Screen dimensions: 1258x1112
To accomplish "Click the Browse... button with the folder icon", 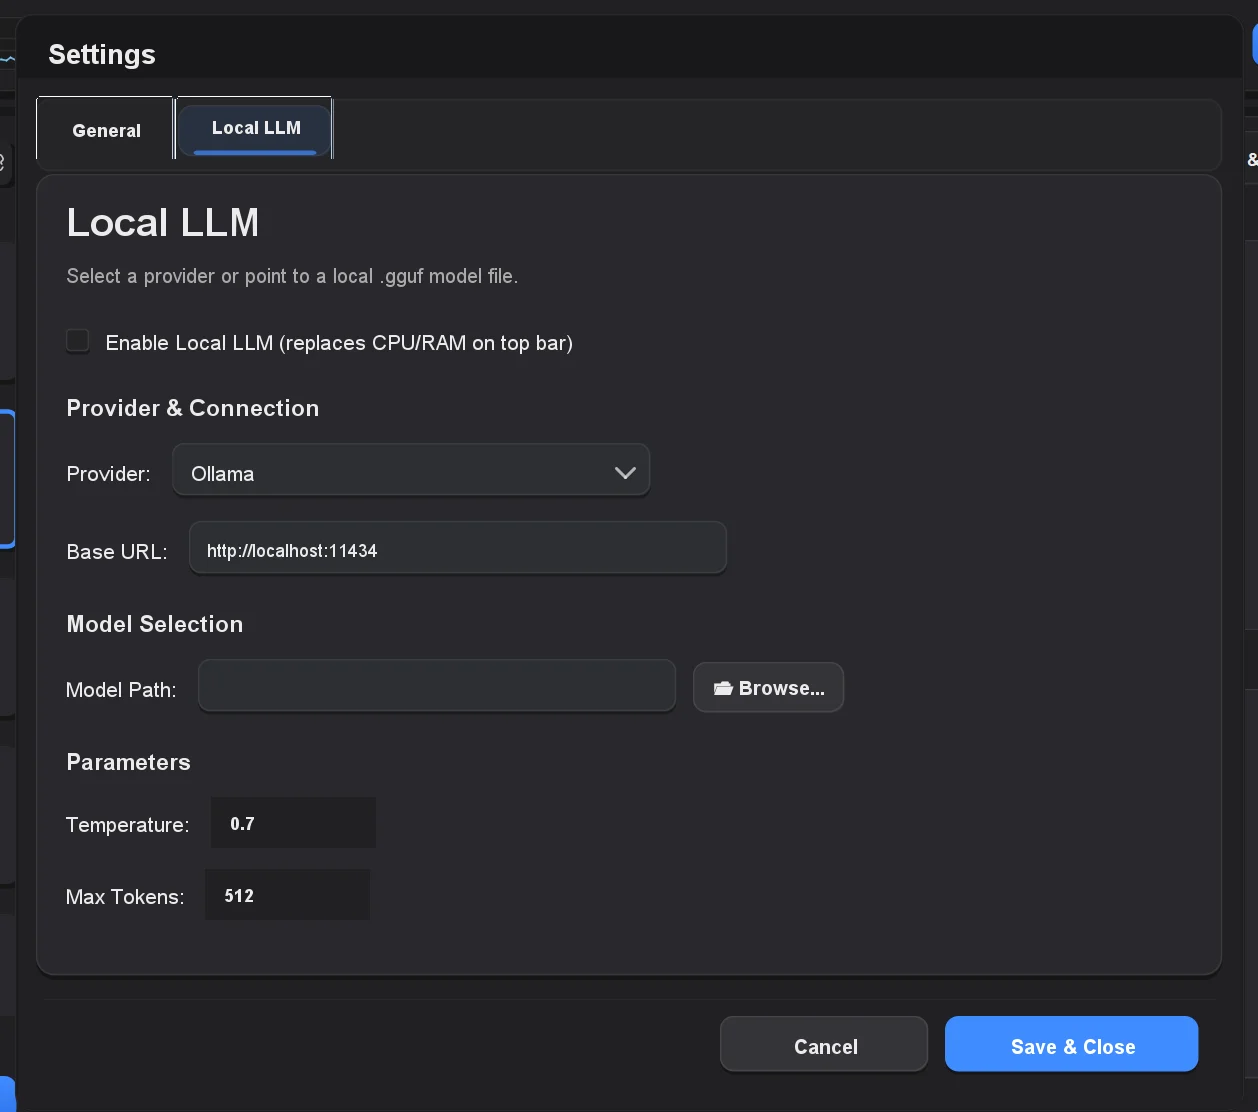I will point(768,688).
